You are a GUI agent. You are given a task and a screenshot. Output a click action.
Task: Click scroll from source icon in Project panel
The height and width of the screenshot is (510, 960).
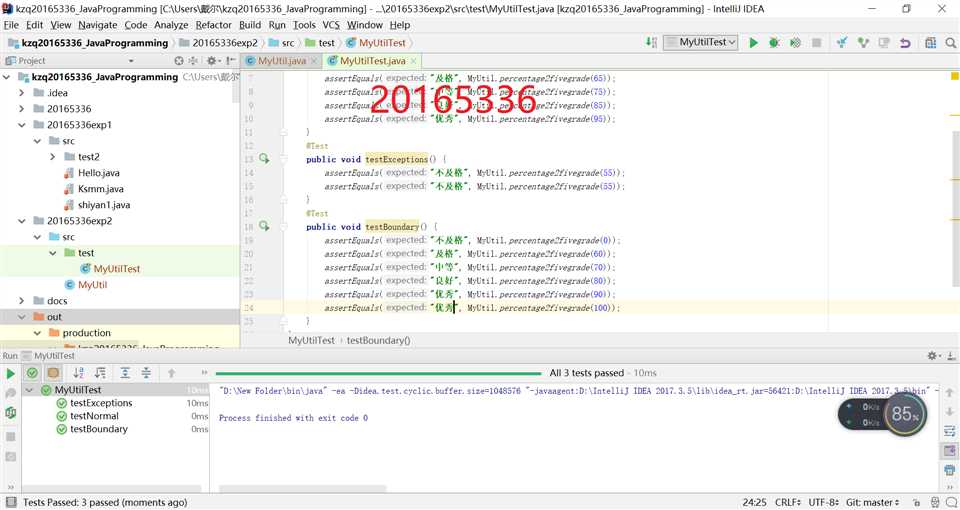click(x=179, y=61)
